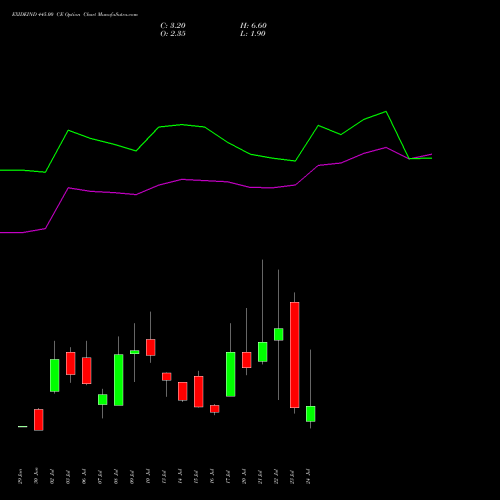Click the 30 Jun date label on axis
This screenshot has height=500, width=500.
[x=36, y=477]
